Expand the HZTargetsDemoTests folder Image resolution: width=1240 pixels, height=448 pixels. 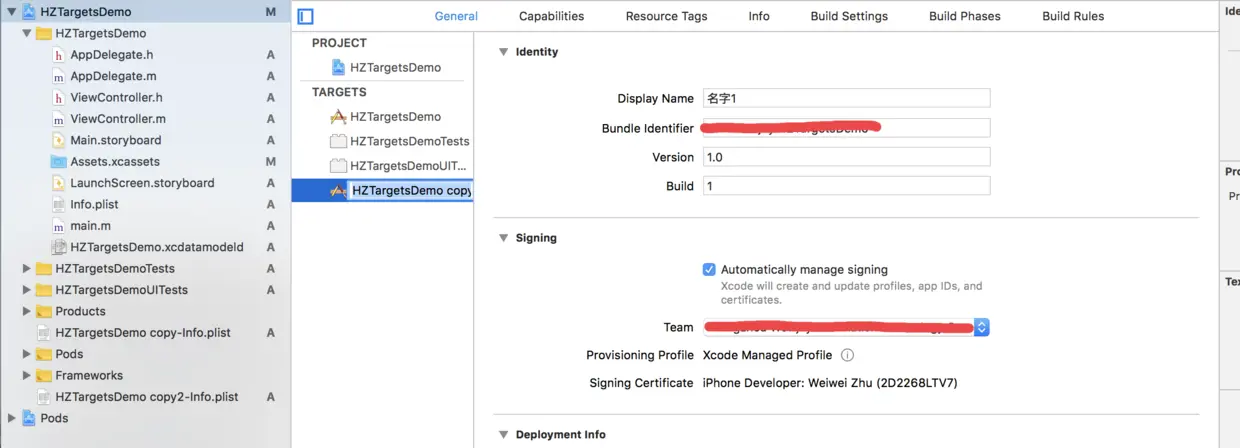pos(27,269)
